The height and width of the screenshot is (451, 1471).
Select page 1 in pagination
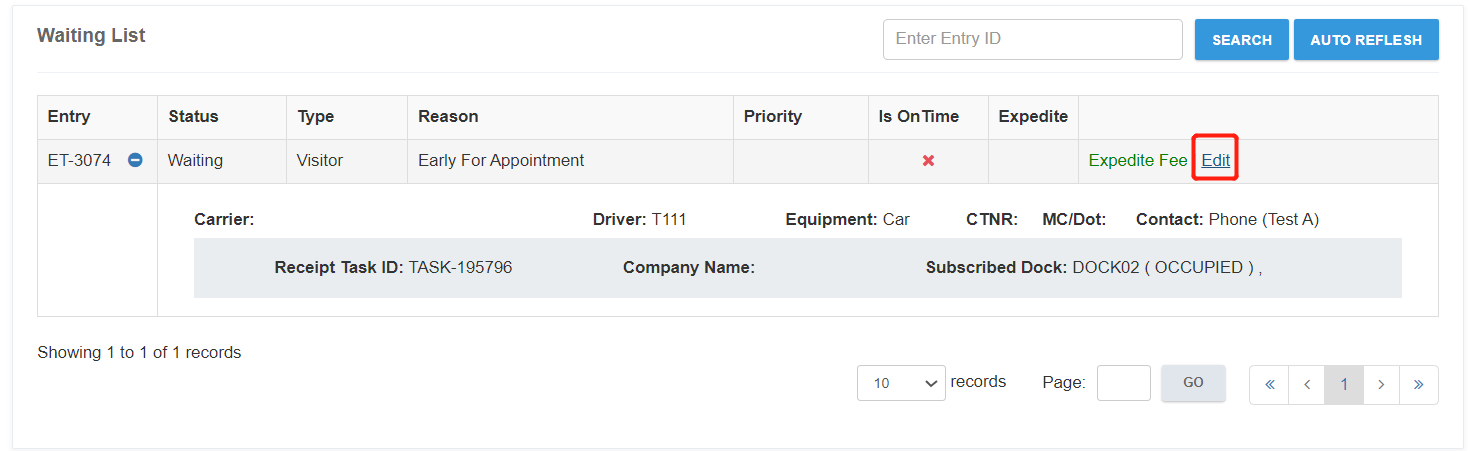pos(1344,385)
